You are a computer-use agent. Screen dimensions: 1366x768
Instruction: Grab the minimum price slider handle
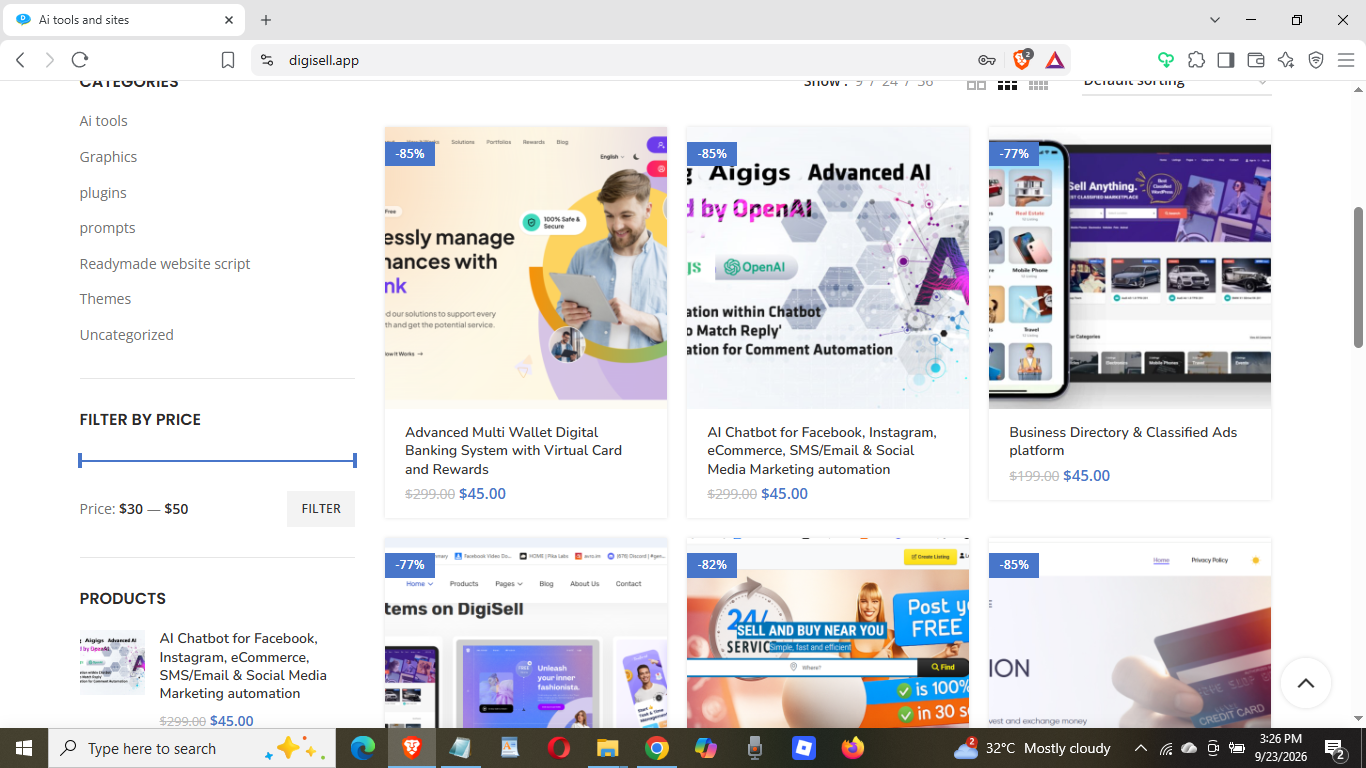click(81, 461)
